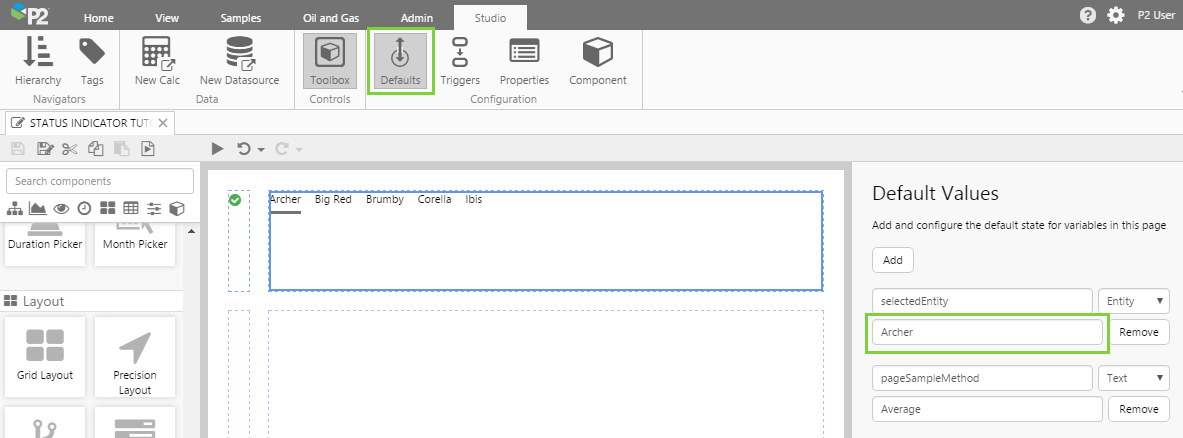This screenshot has width=1183, height=438.
Task: Open the Samples tab
Action: point(241,18)
